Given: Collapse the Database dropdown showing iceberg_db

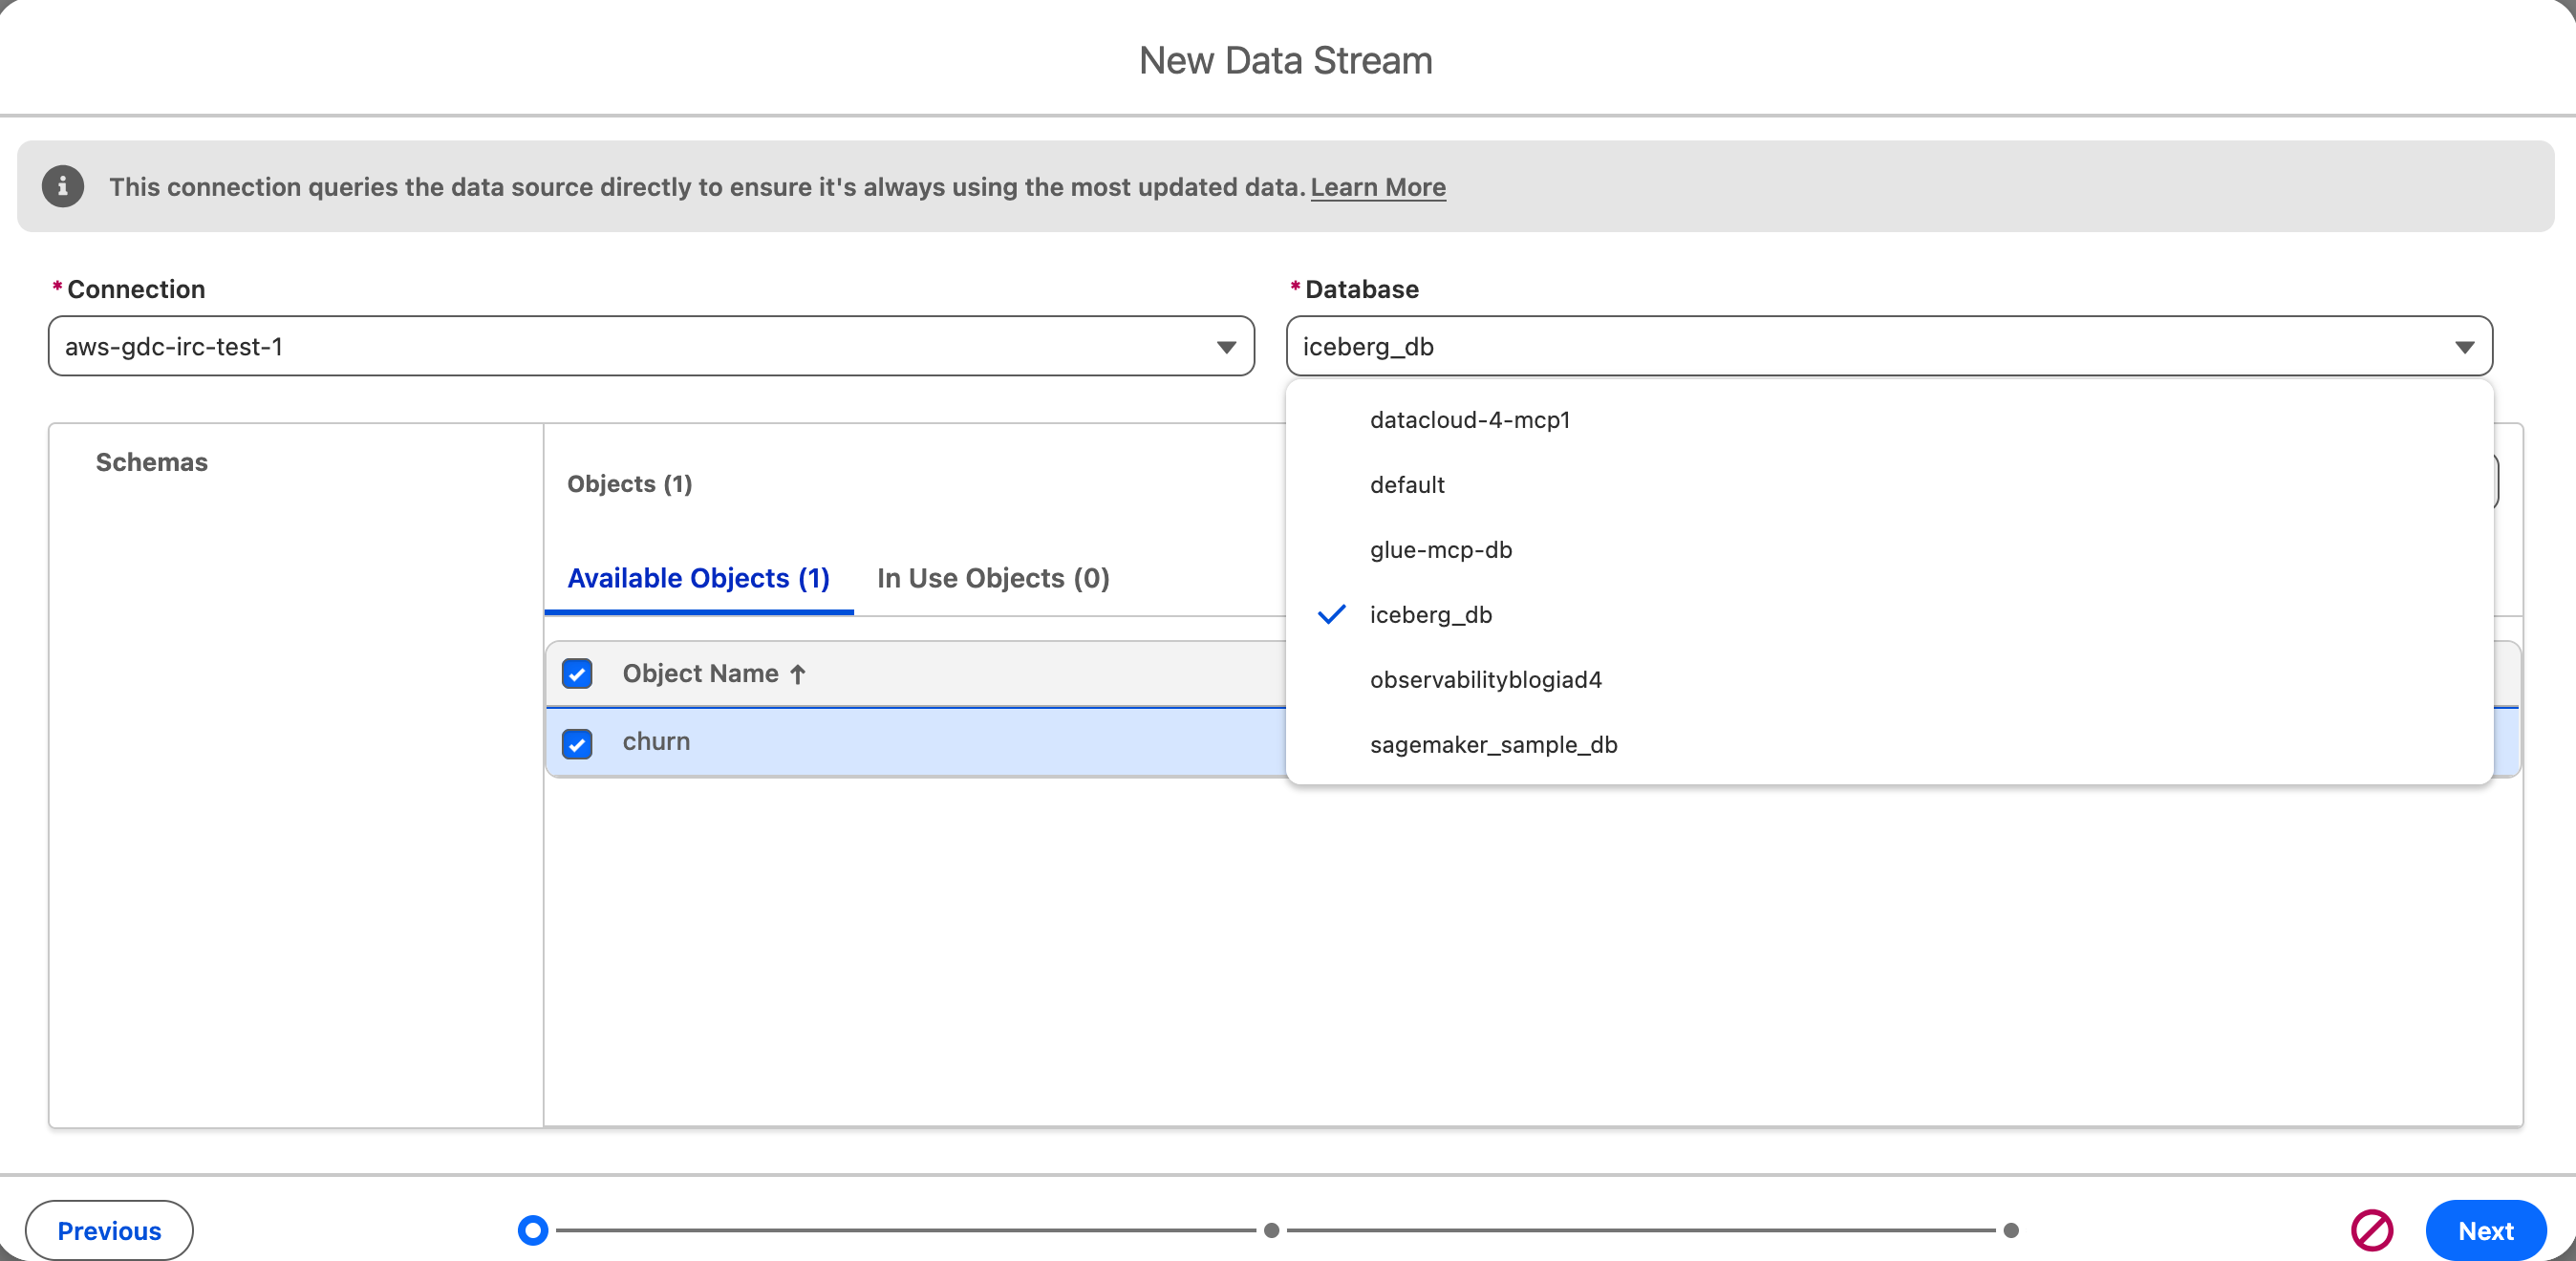Looking at the screenshot, I should (x=1888, y=346).
